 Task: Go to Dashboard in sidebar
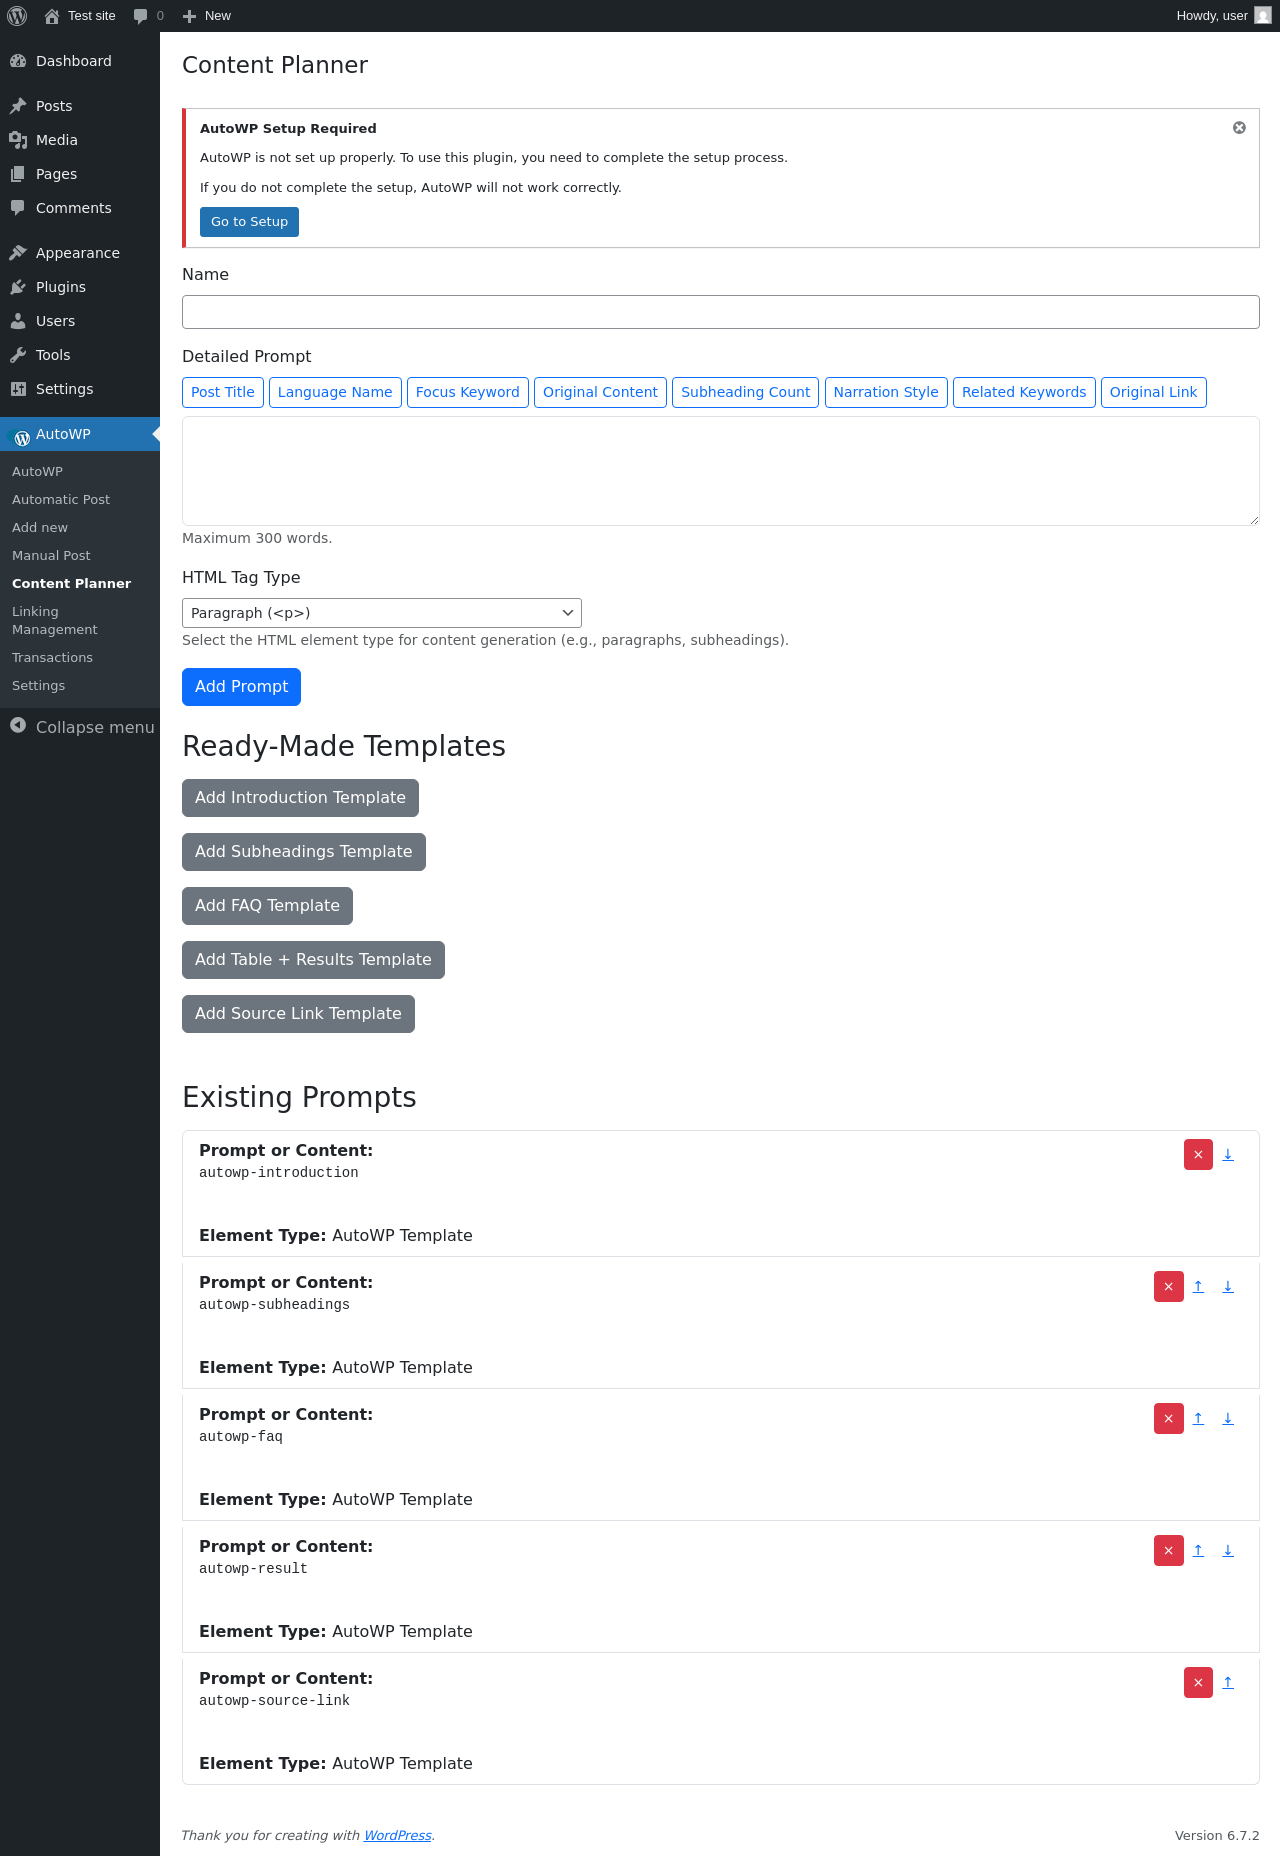coord(80,61)
